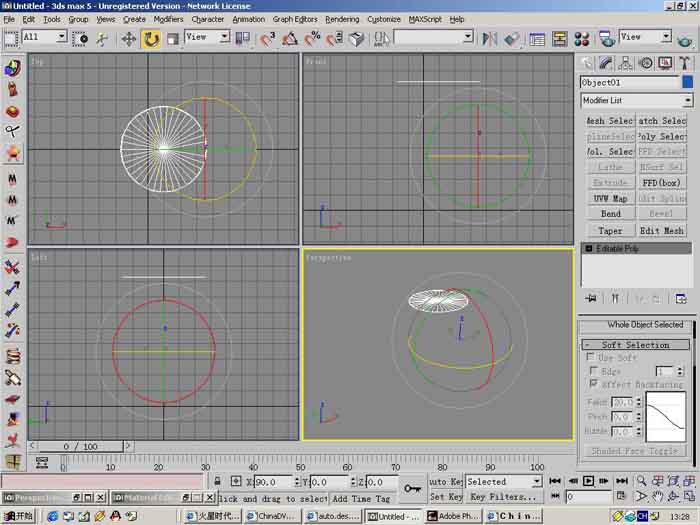Click the Pan viewport hand icon
The image size is (700, 525).
coord(657,496)
